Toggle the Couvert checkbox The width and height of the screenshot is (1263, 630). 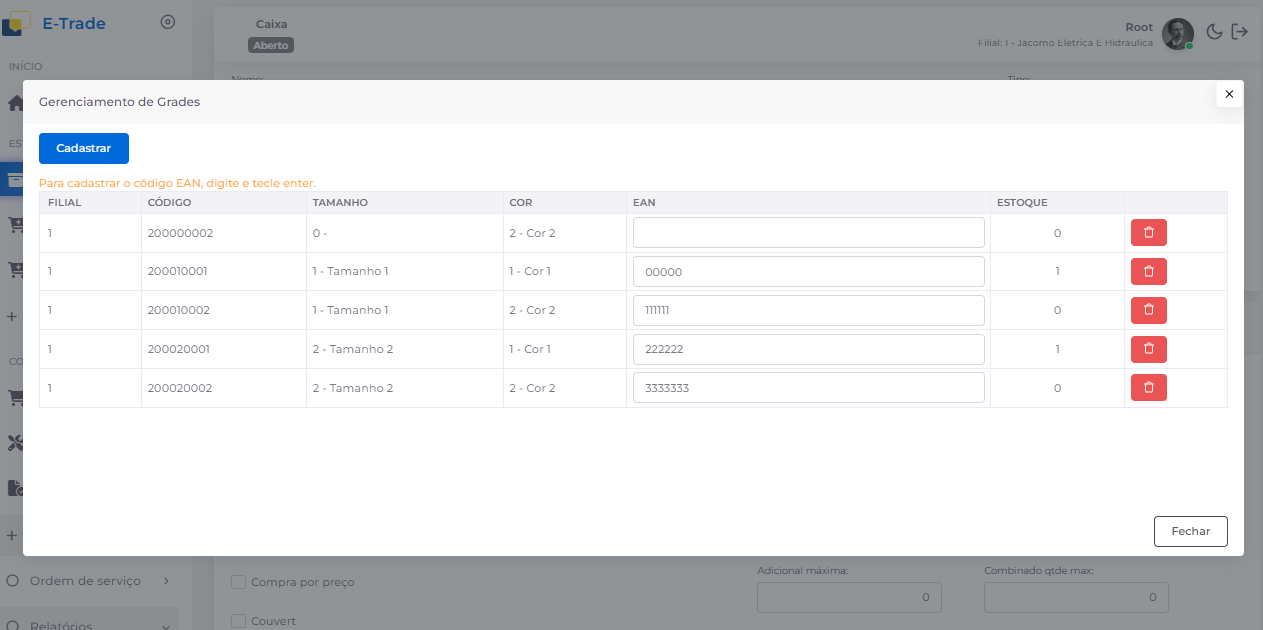(x=238, y=621)
